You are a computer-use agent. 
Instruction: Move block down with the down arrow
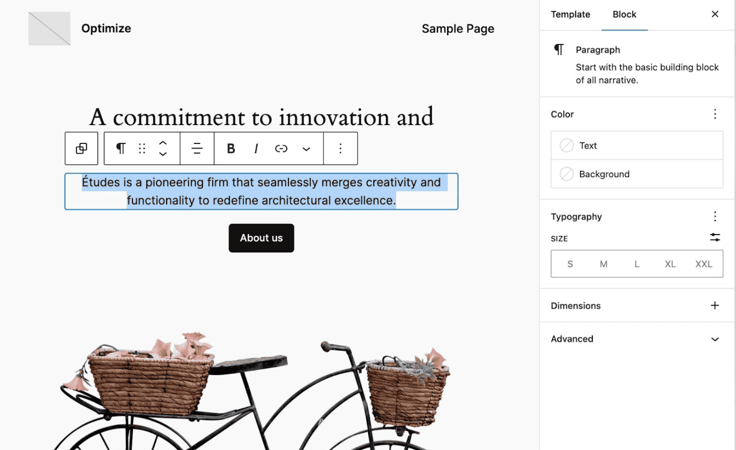[163, 154]
